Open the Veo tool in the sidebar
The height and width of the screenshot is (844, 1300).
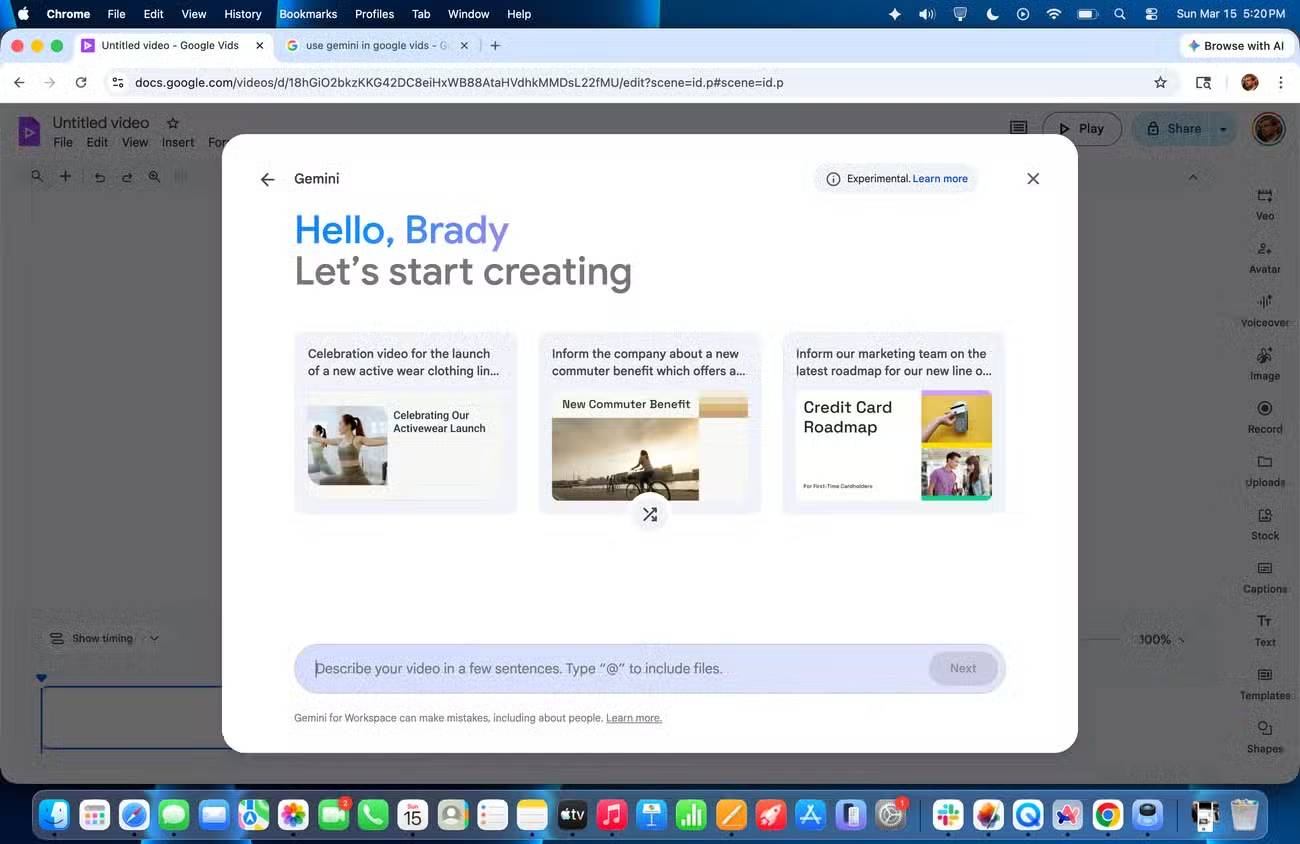[x=1265, y=203]
